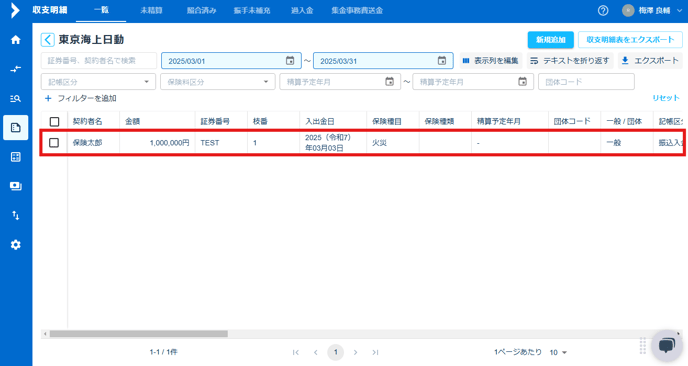Click the エクスポート download button

point(650,61)
